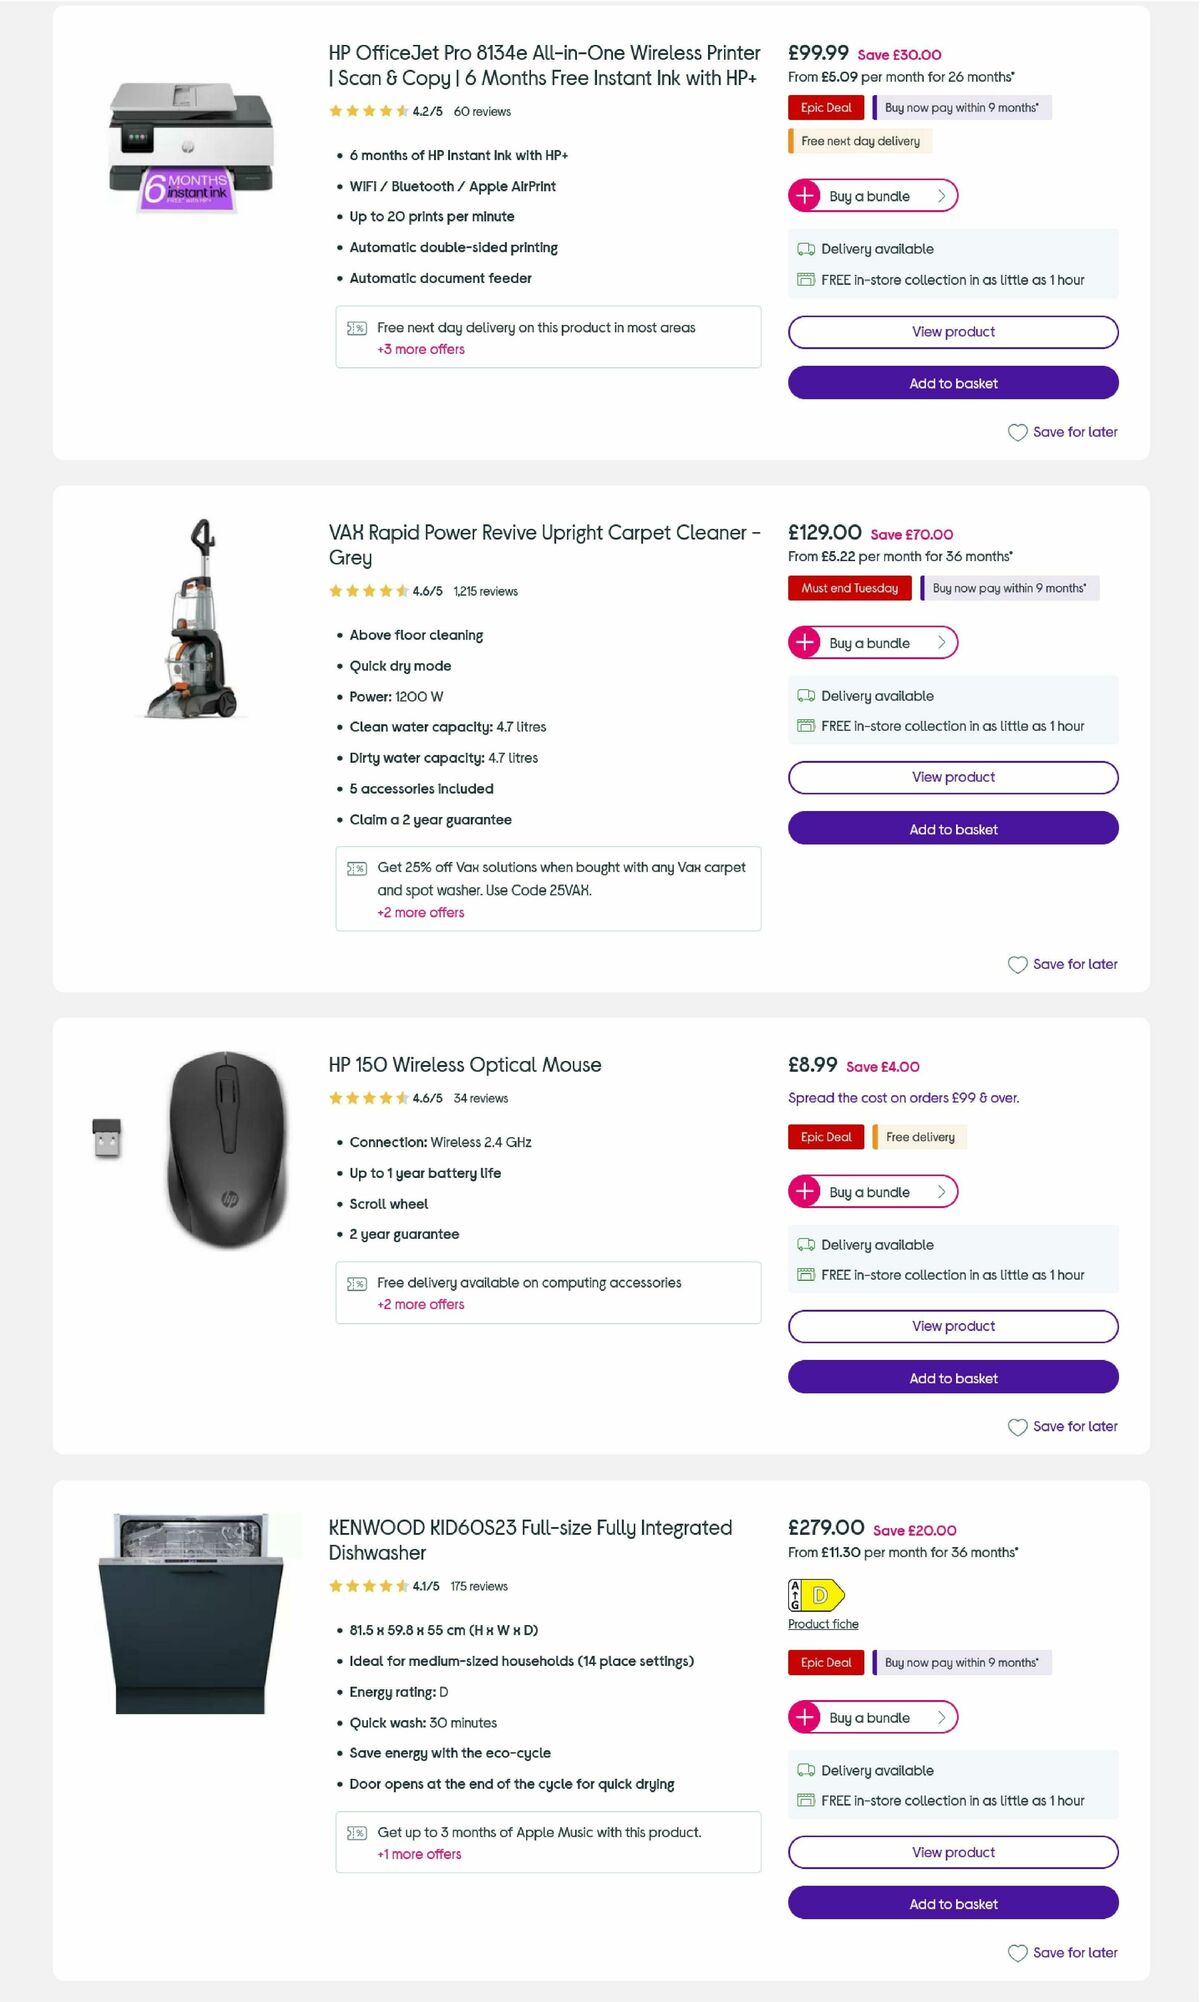Expand +2 more offers on the VAX cleaner
This screenshot has width=1200, height=2002.
pyautogui.click(x=420, y=912)
